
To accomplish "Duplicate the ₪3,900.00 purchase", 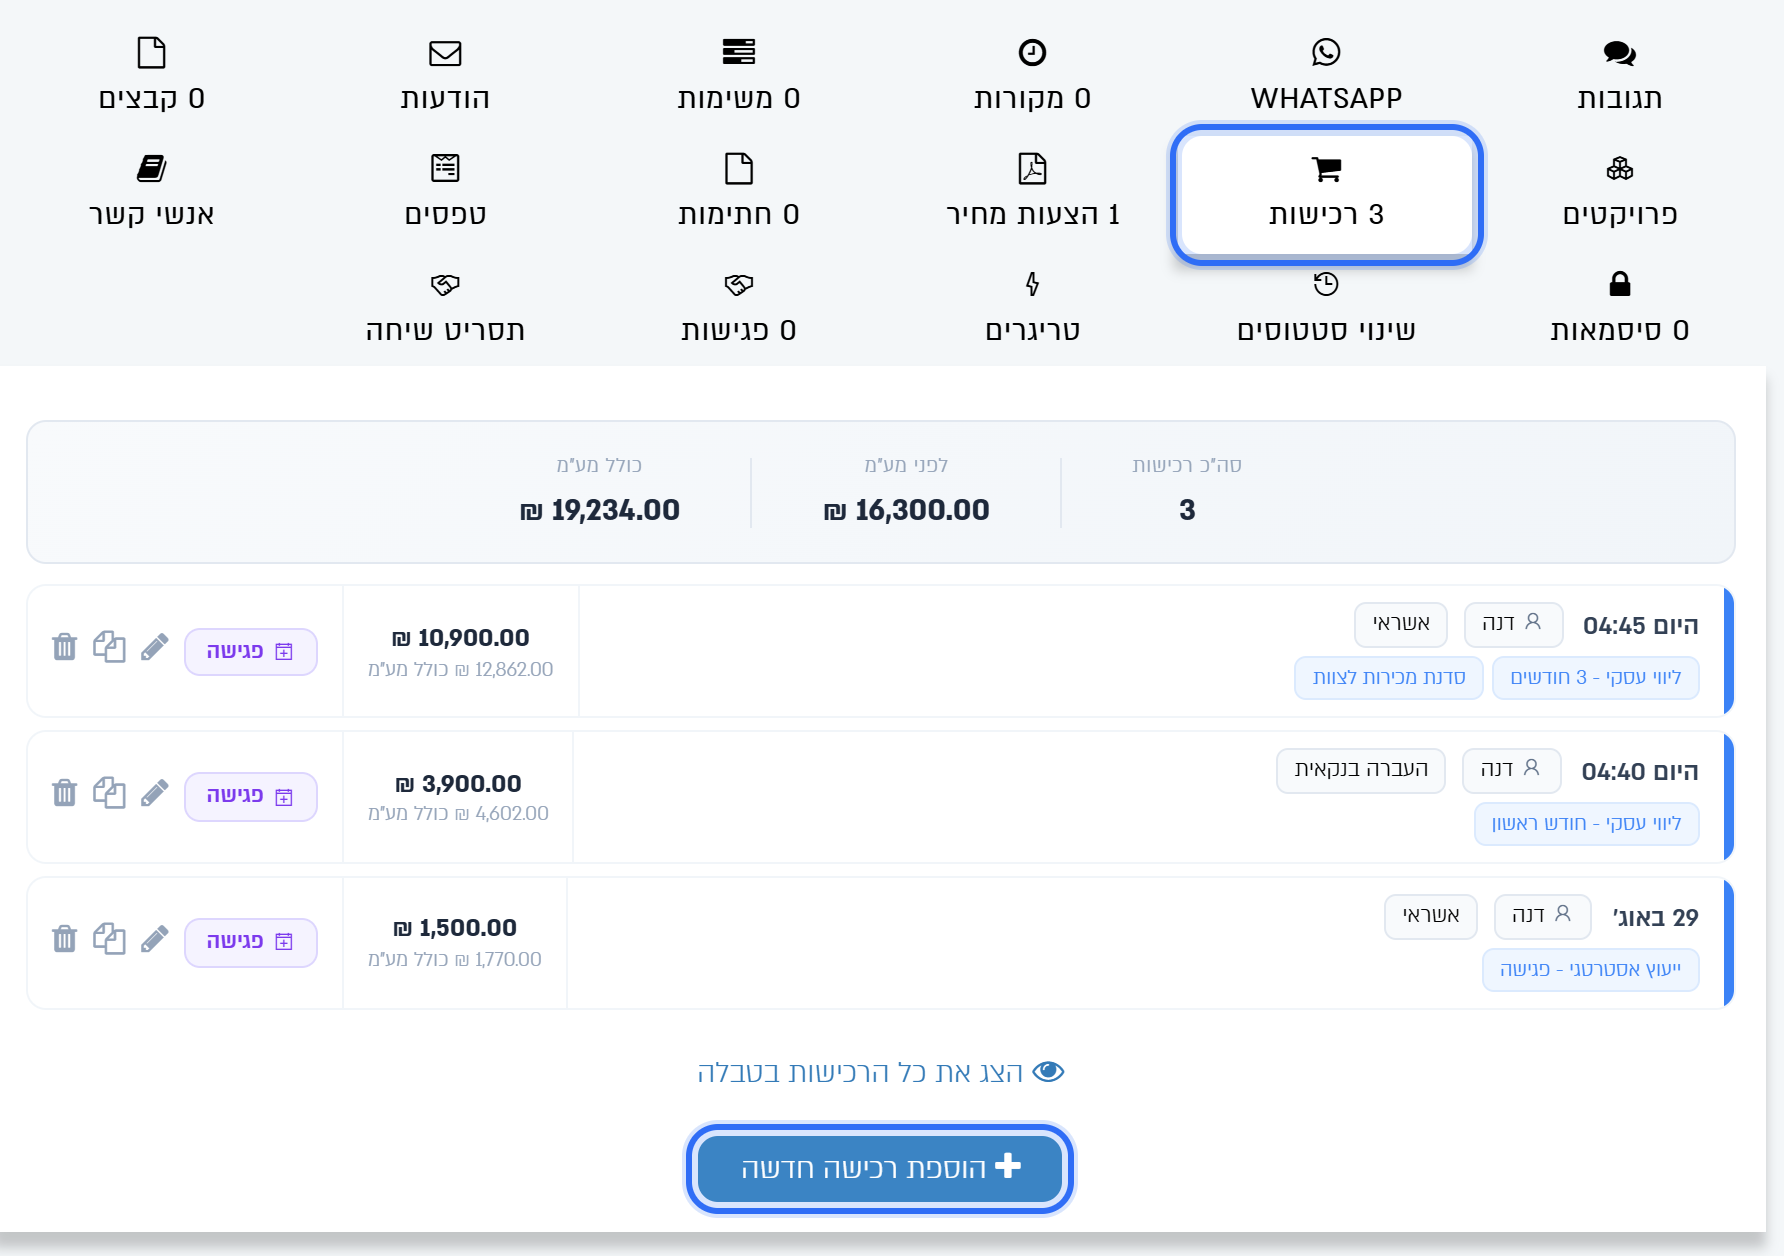I will coord(109,793).
